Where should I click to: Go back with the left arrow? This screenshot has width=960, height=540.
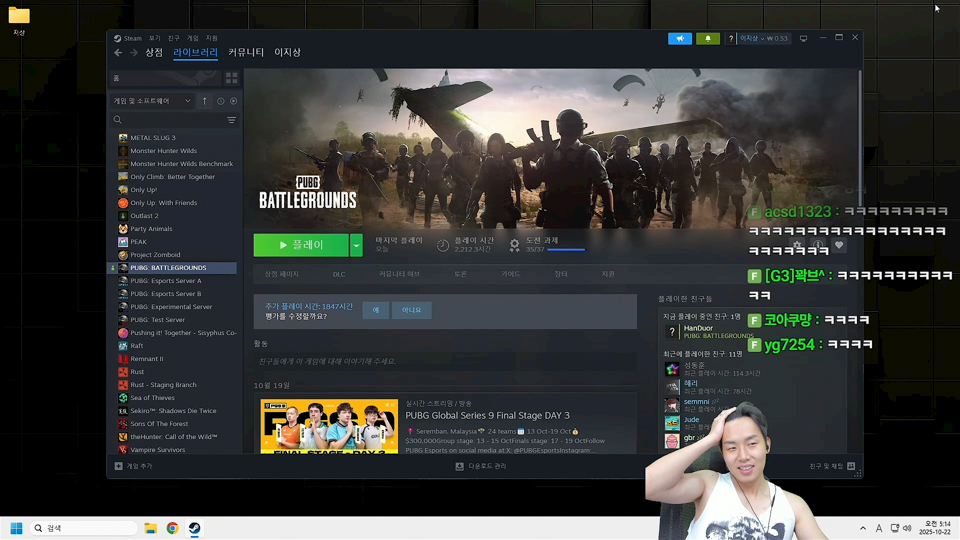(x=118, y=53)
